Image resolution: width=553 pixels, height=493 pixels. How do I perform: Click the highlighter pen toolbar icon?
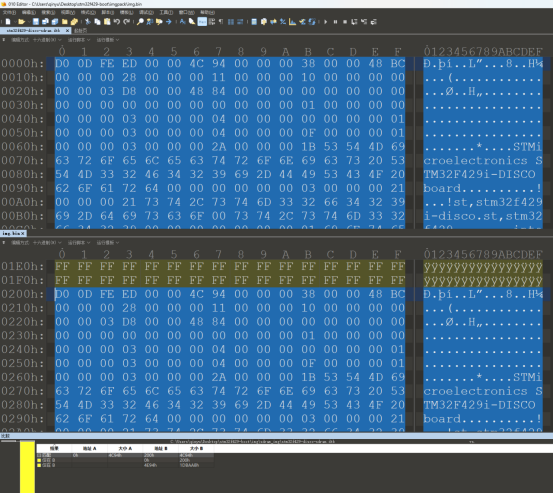click(x=192, y=22)
